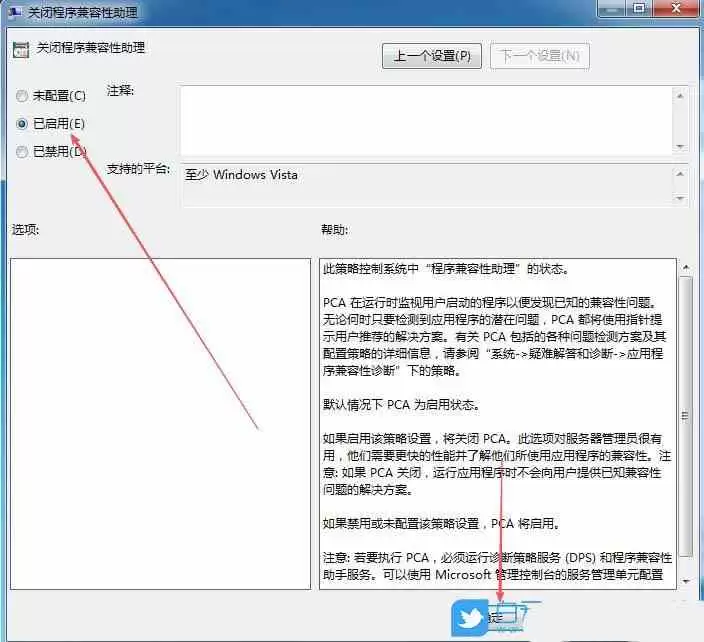Click the down arrow of the 帮助 pane scrollbar
Screen dimensions: 704x642
coord(686,581)
